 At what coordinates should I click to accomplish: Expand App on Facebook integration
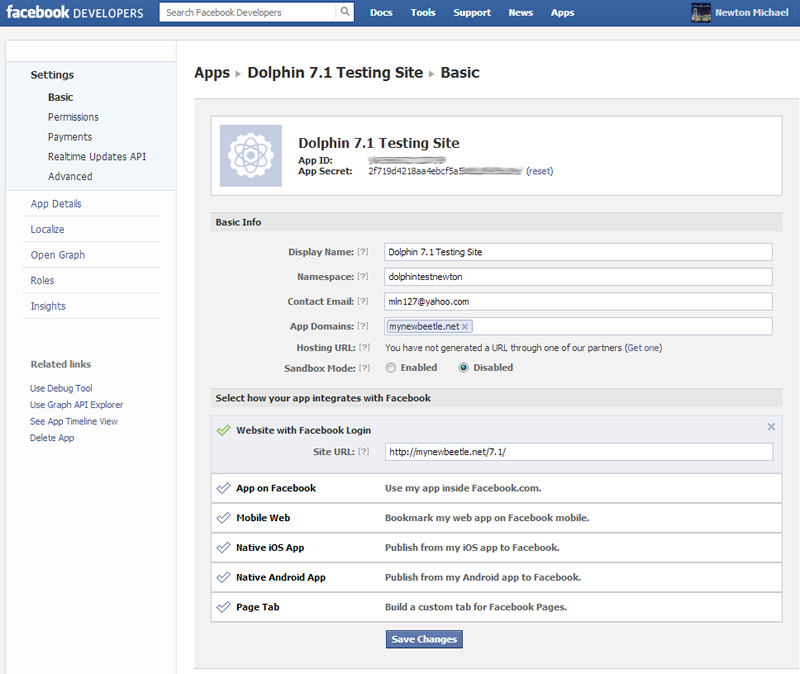275,488
